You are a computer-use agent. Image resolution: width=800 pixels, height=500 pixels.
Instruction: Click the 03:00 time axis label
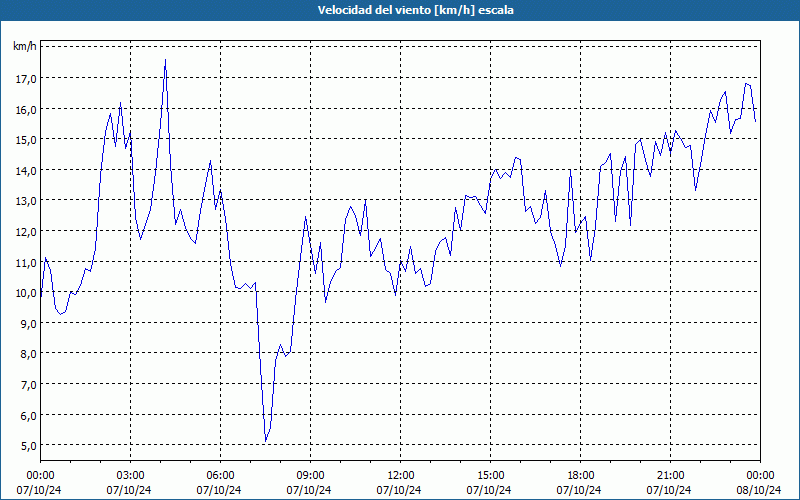pos(130,476)
